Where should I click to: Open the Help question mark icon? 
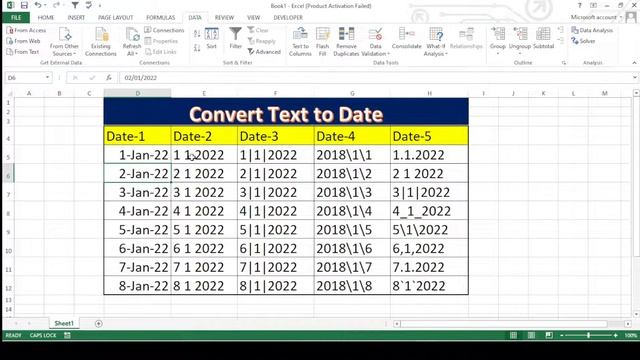point(580,5)
